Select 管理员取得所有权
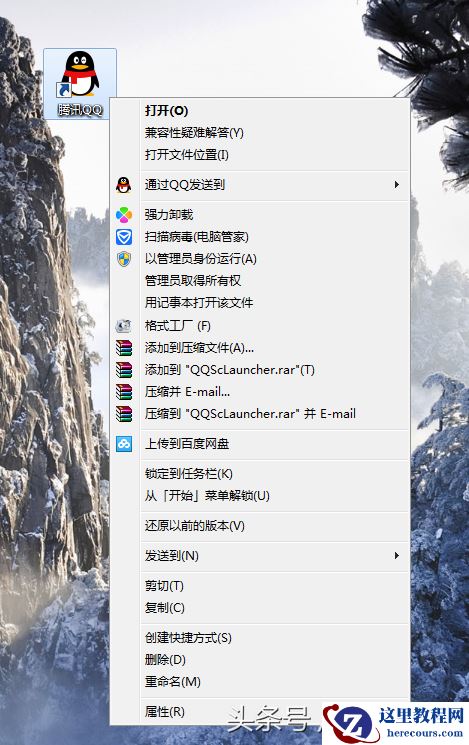 point(260,281)
